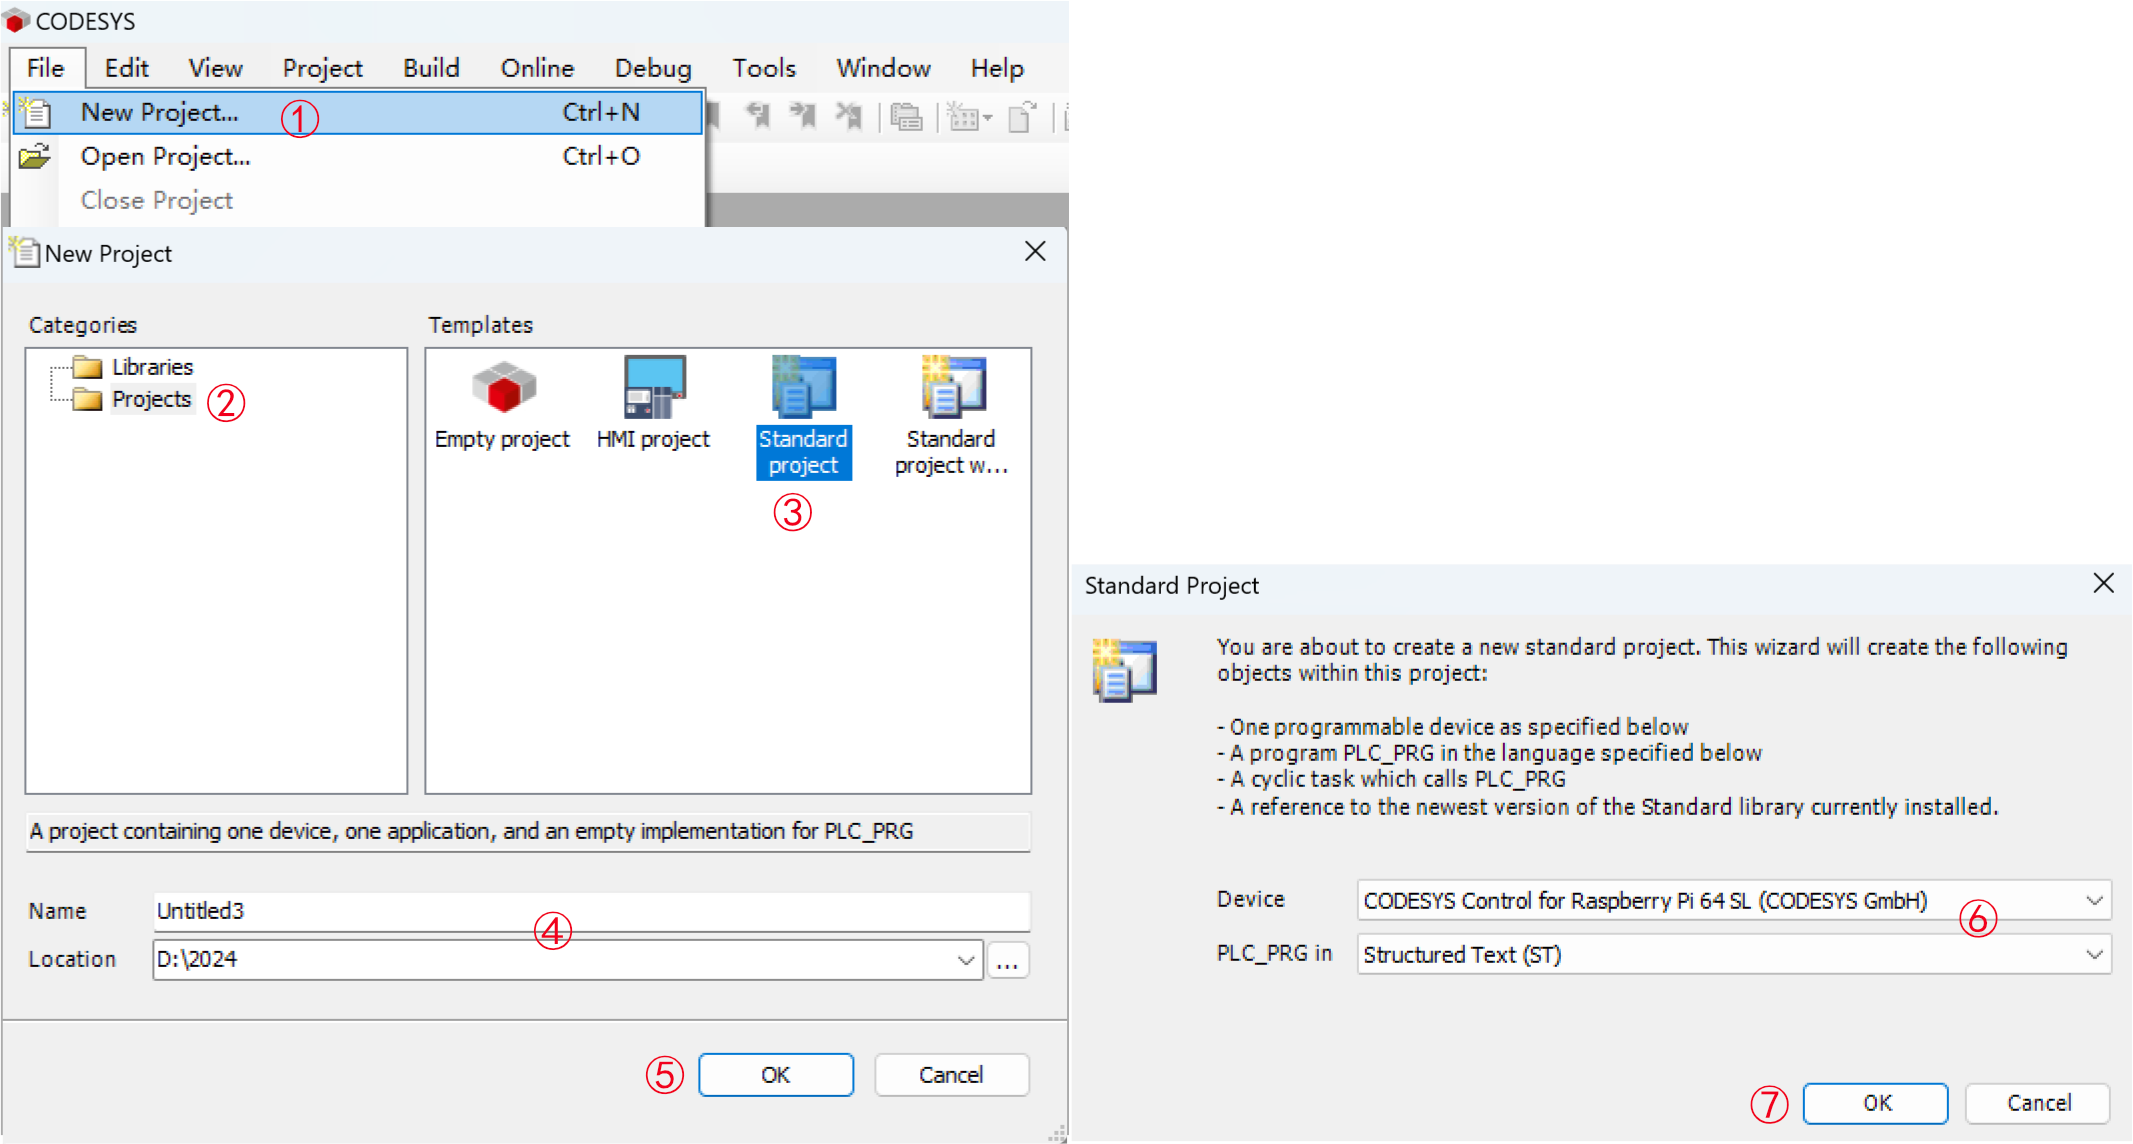Screen dimensions: 2133x1144
Task: Choose Close Project from File menu
Action: point(358,200)
